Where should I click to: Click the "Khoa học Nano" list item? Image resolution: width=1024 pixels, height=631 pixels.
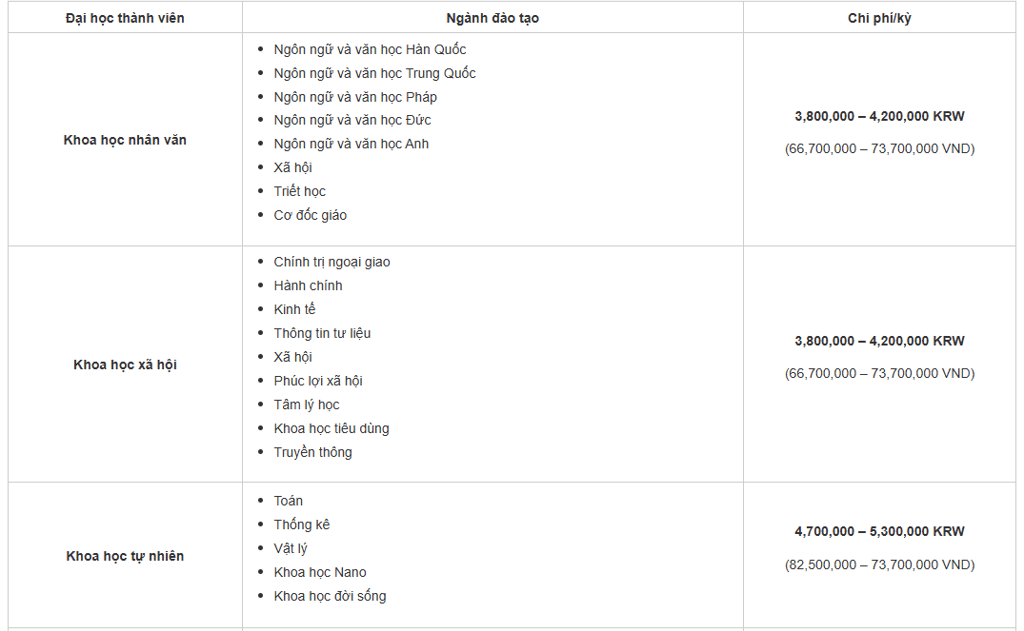[x=320, y=572]
